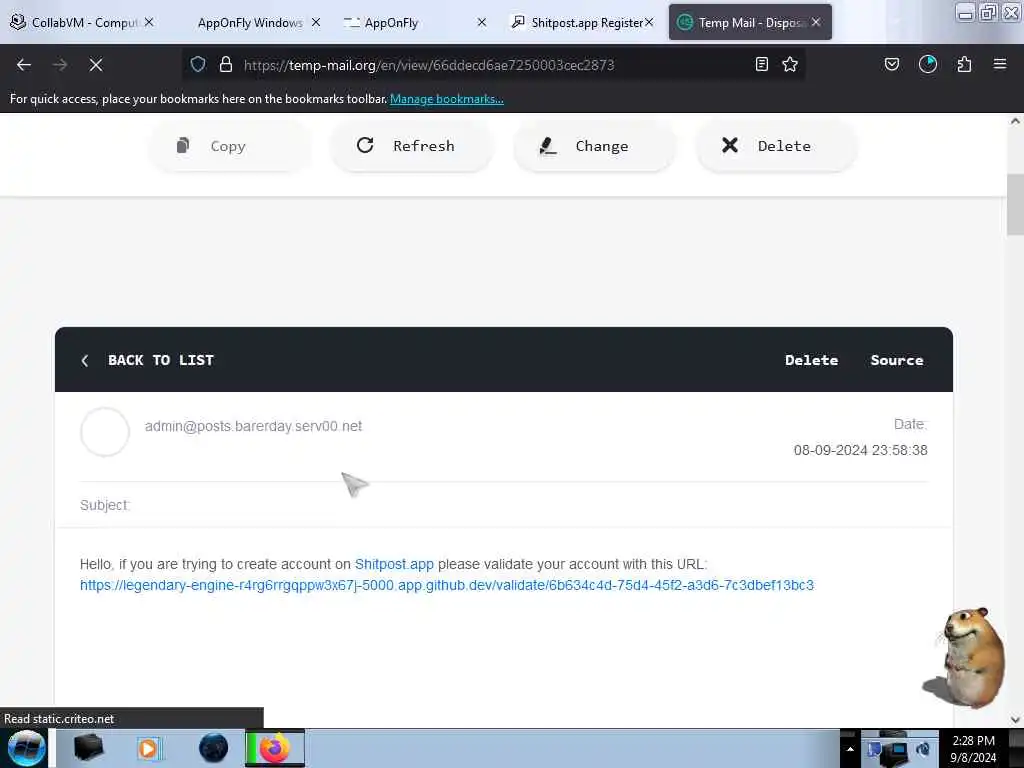Select the Temp Mail tab
Image resolution: width=1024 pixels, height=768 pixels.
point(748,23)
